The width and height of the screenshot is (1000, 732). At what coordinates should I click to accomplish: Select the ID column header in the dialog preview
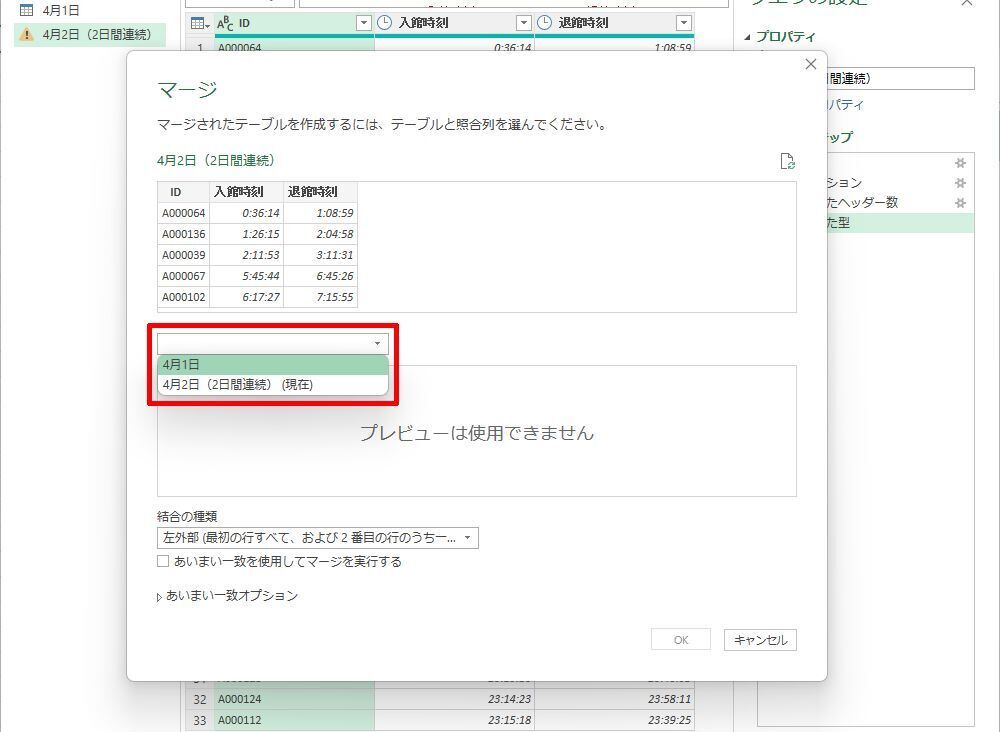pos(184,192)
